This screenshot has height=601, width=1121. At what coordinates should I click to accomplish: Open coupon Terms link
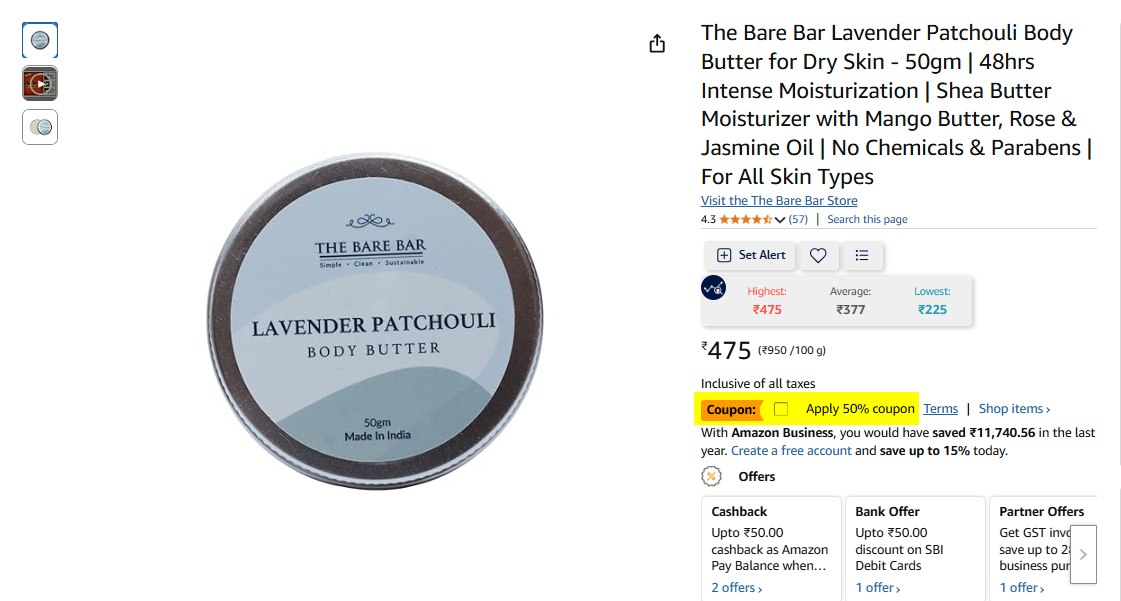[940, 409]
